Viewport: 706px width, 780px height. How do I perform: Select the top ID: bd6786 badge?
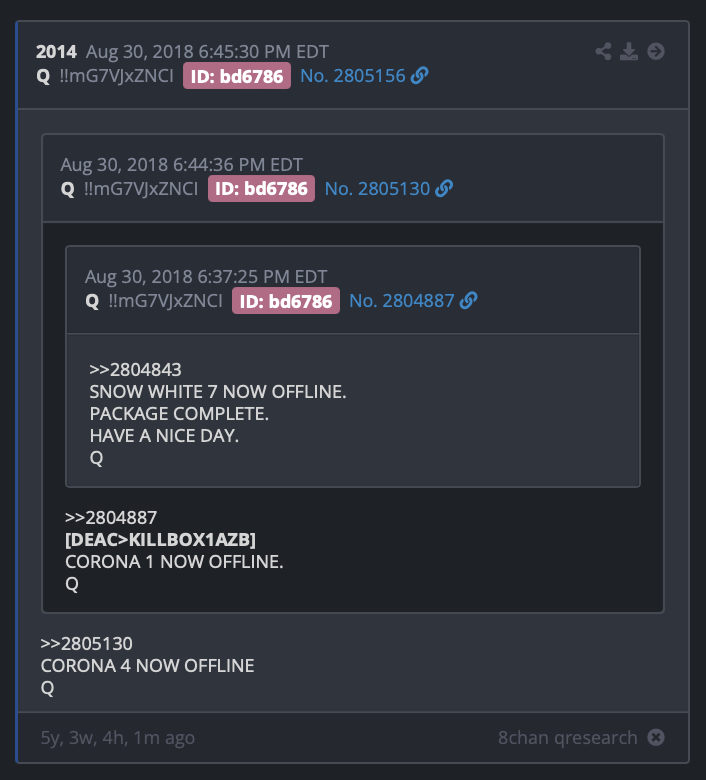point(237,76)
